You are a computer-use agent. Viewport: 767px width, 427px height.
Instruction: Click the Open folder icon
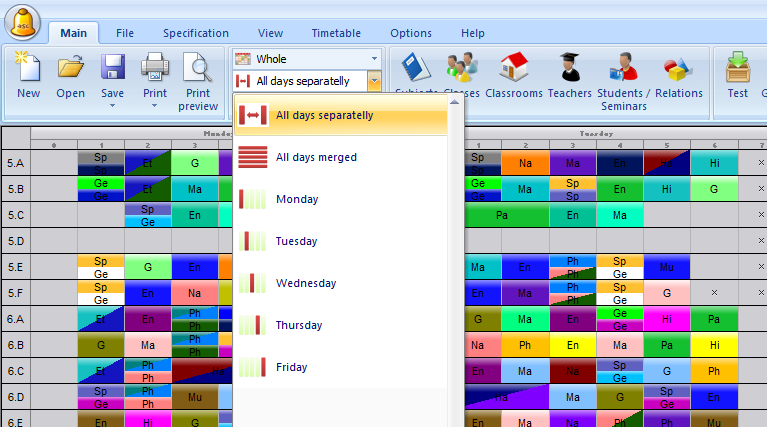70,69
